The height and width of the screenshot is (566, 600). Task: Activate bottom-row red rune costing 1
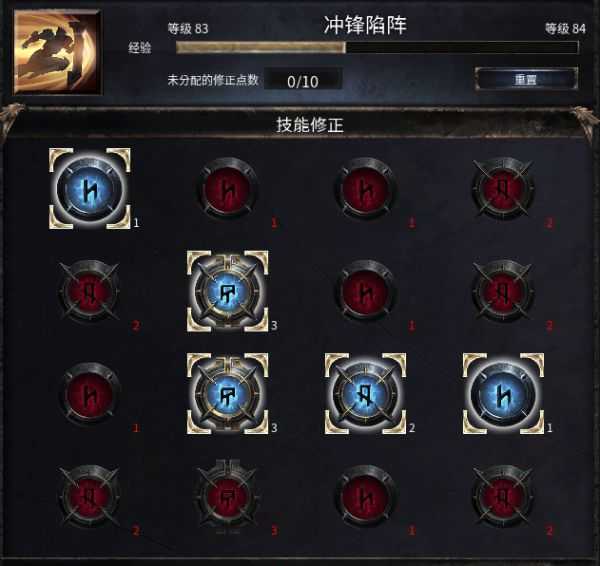pos(365,496)
